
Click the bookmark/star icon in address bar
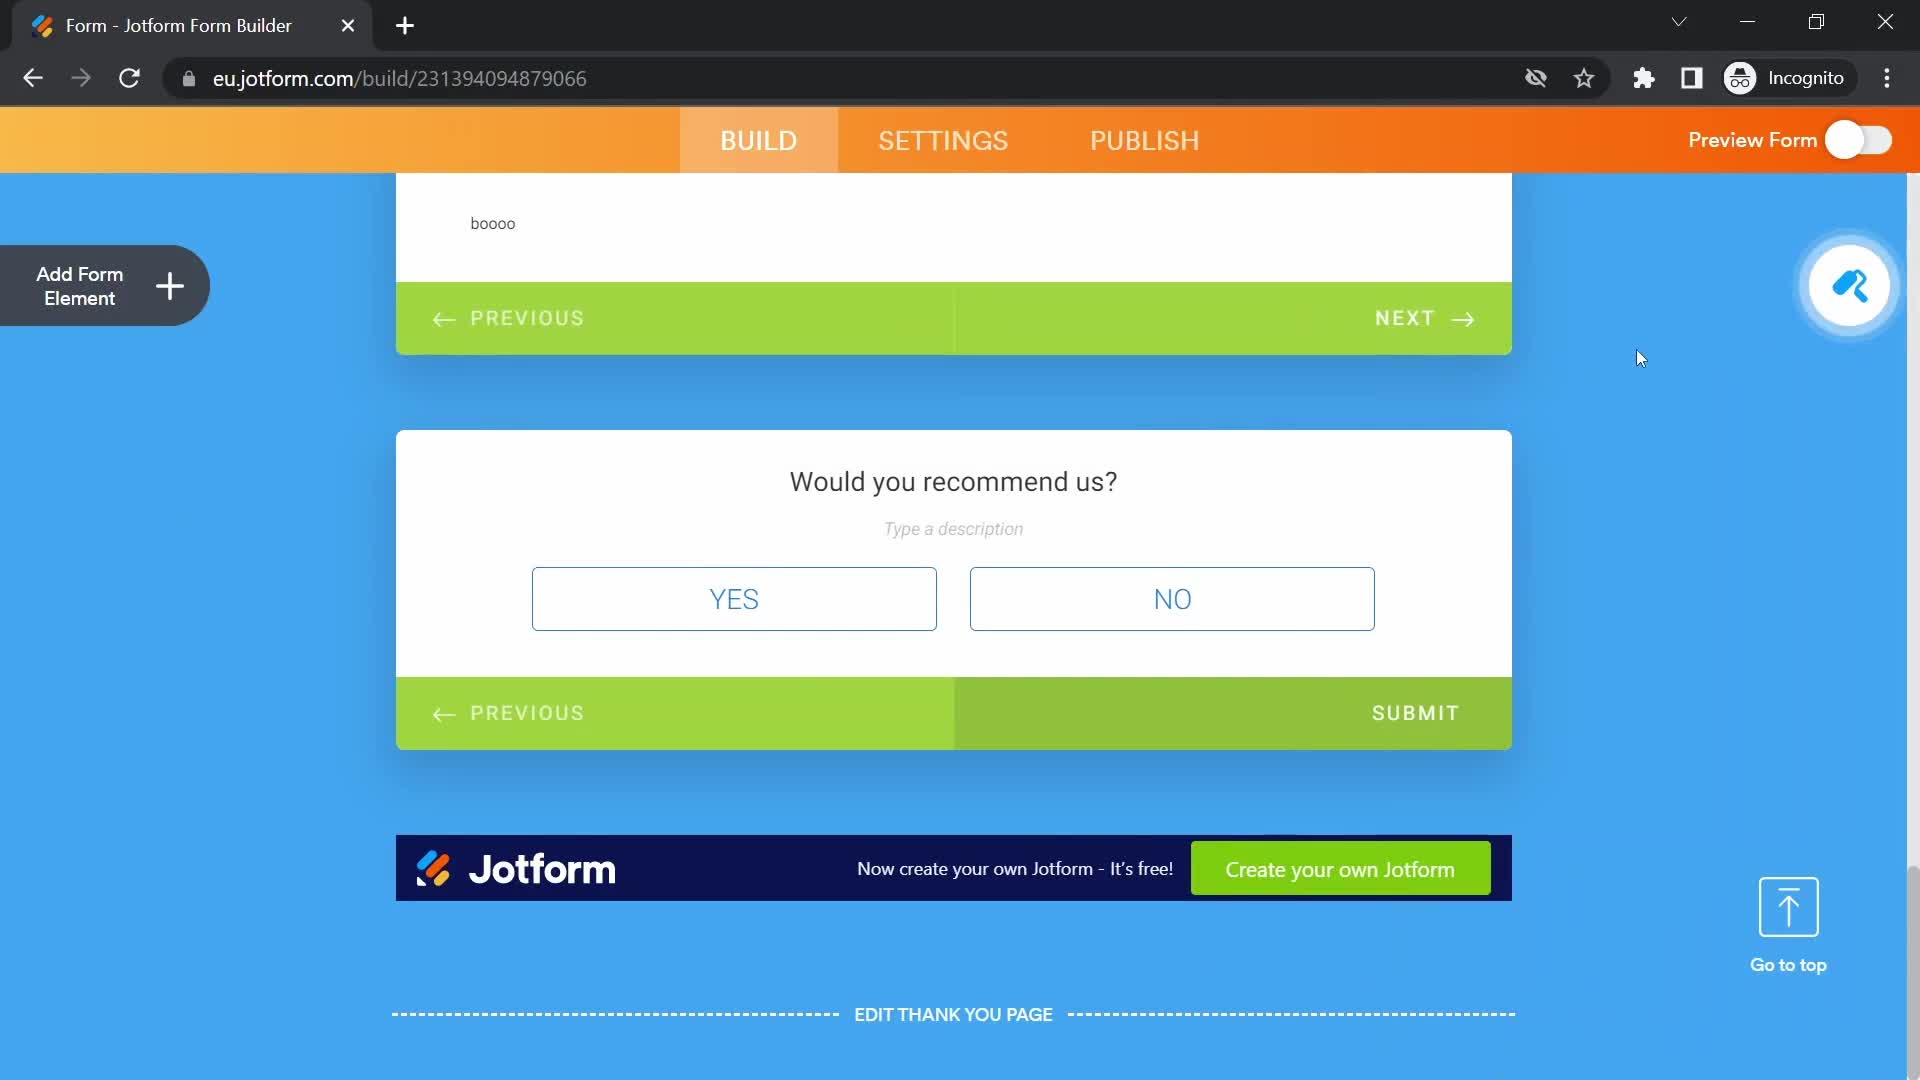point(1584,78)
